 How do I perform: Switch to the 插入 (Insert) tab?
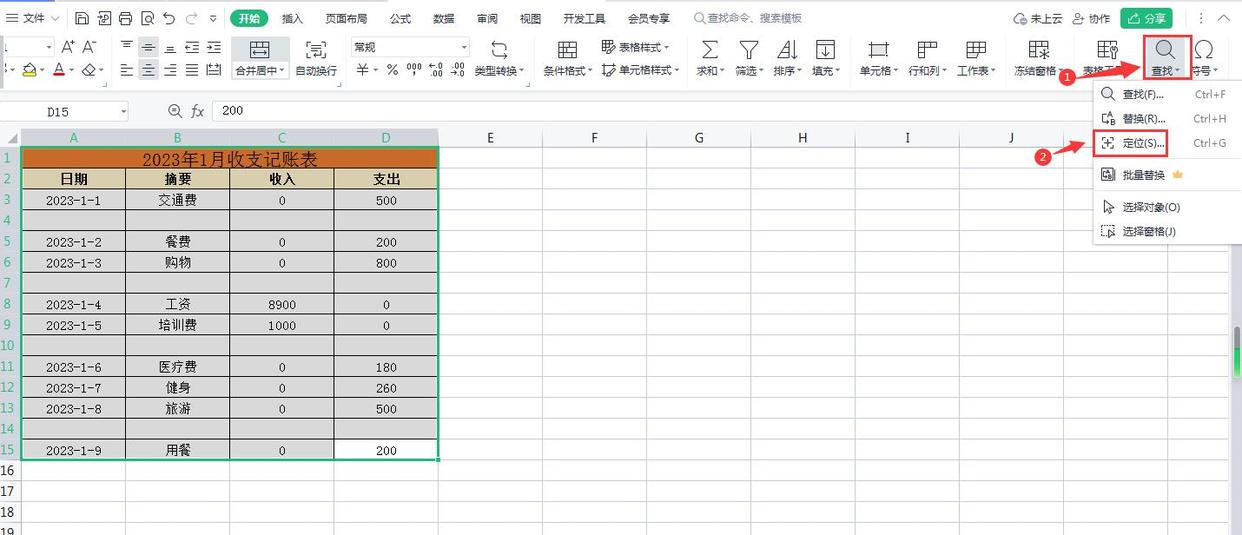point(292,18)
